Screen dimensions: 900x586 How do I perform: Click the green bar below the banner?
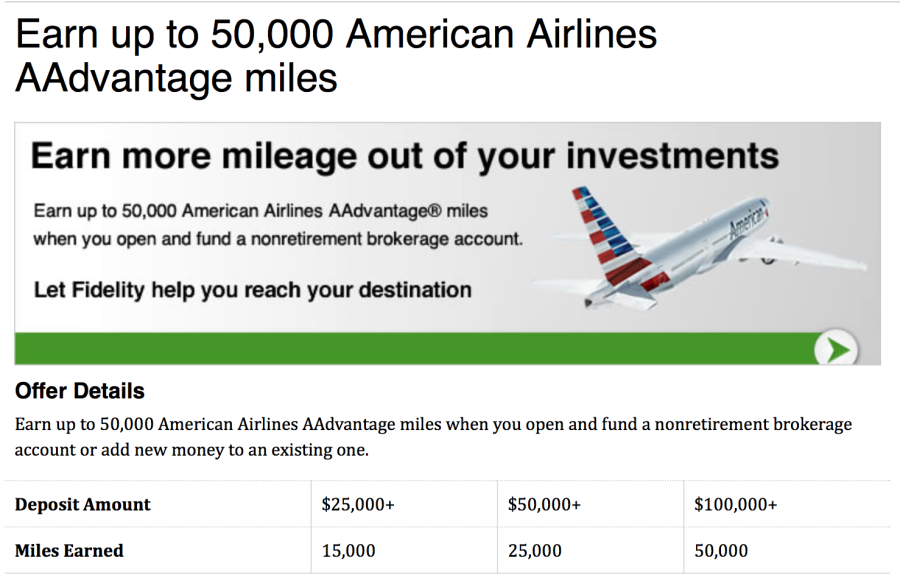pyautogui.click(x=400, y=348)
